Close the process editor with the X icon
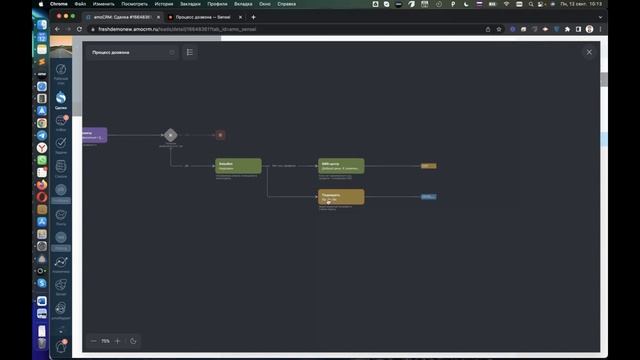Screen dimensions: 640x360 click(589, 52)
